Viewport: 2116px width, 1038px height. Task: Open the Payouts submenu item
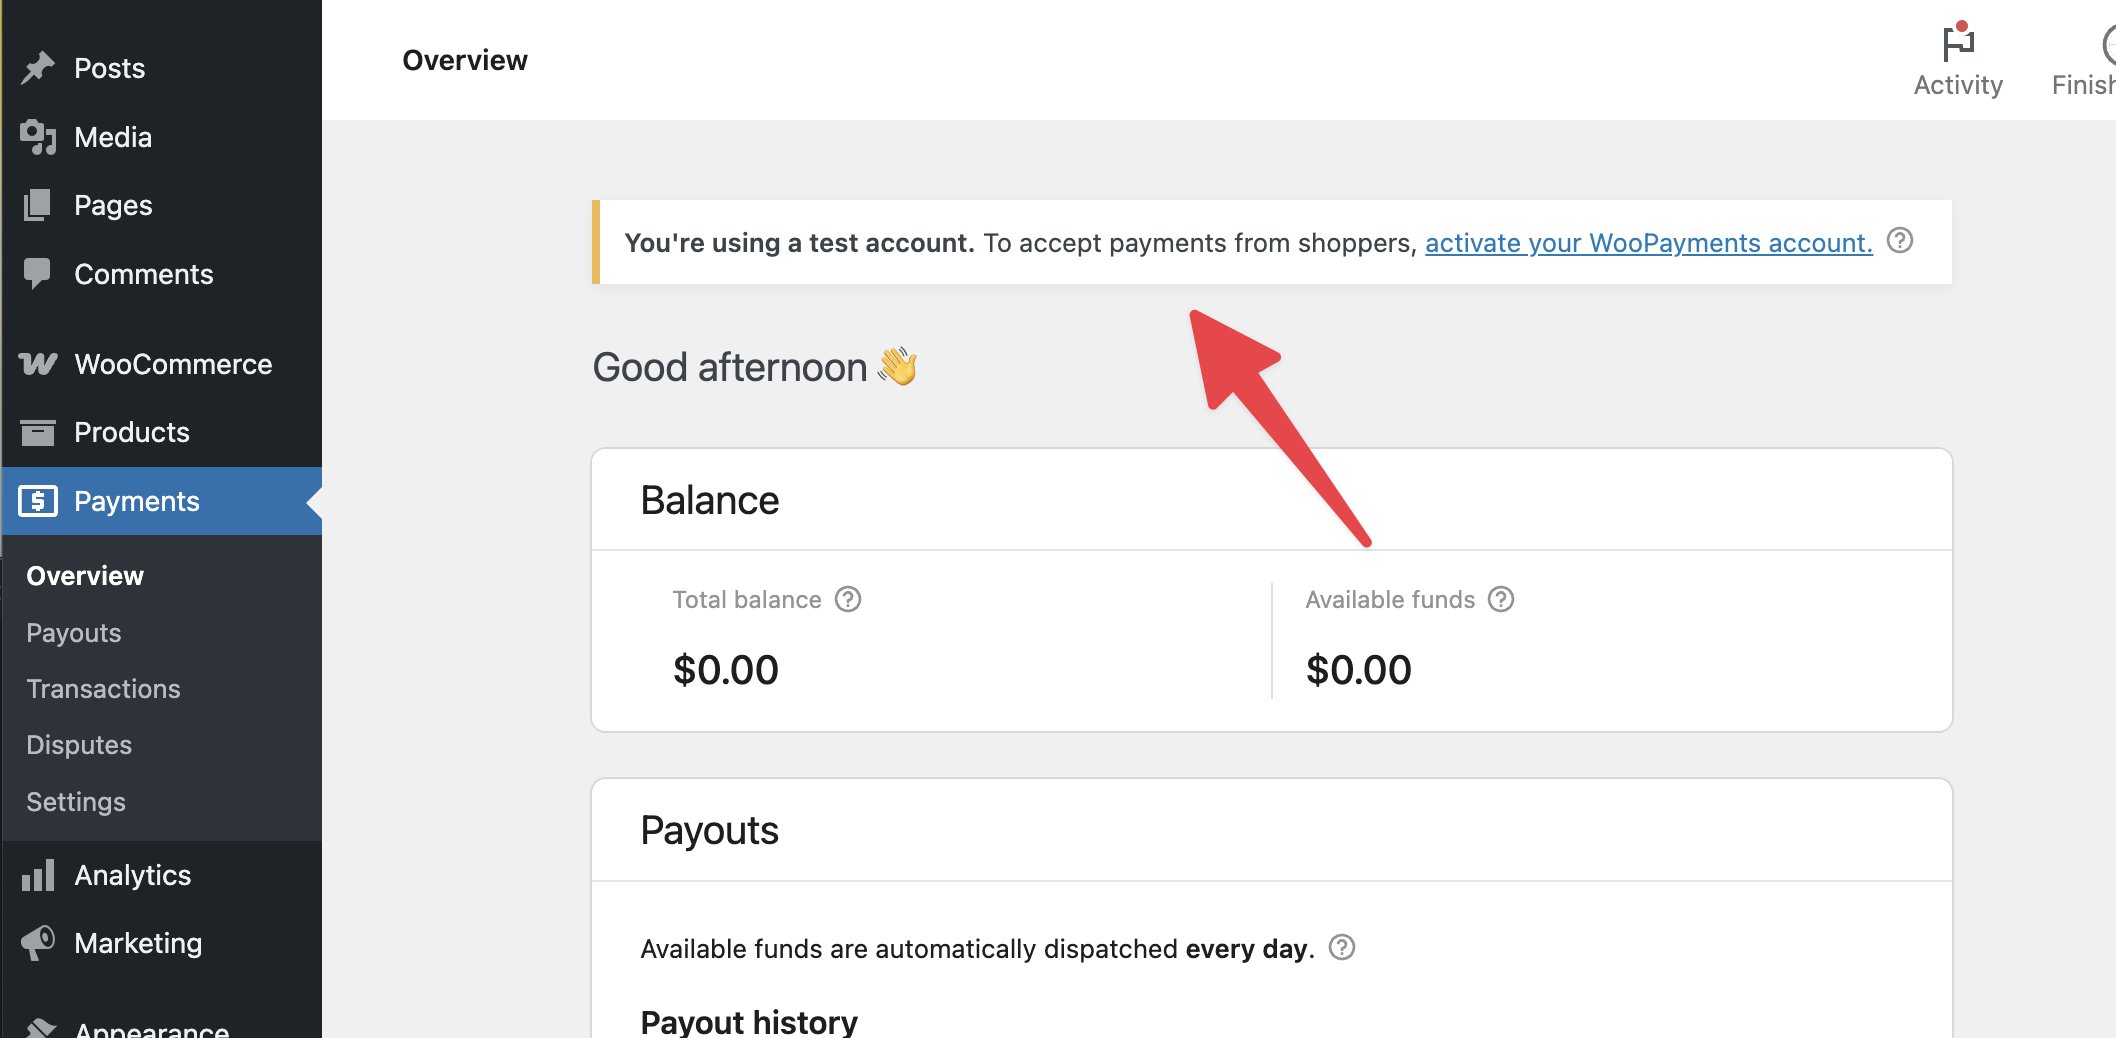click(74, 633)
